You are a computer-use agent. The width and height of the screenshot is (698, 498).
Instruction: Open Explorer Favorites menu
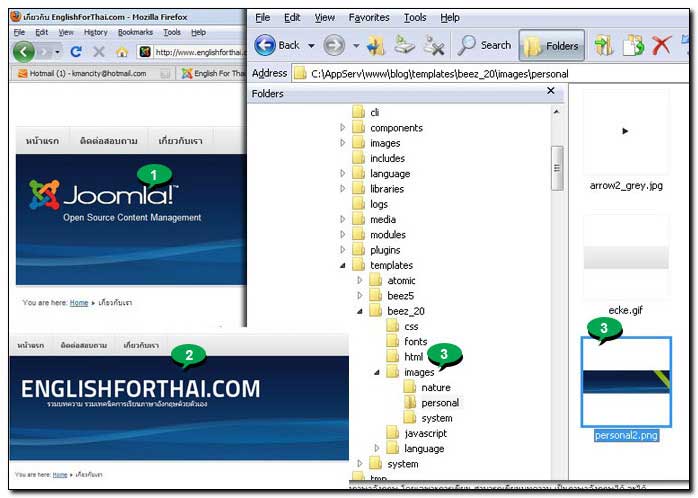click(369, 17)
